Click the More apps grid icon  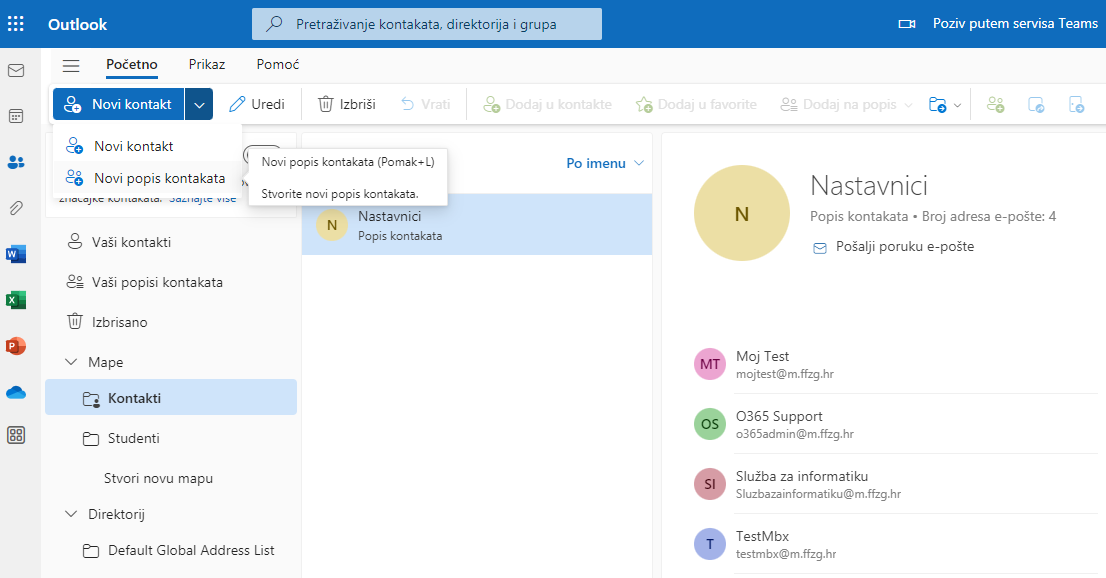pyautogui.click(x=16, y=436)
